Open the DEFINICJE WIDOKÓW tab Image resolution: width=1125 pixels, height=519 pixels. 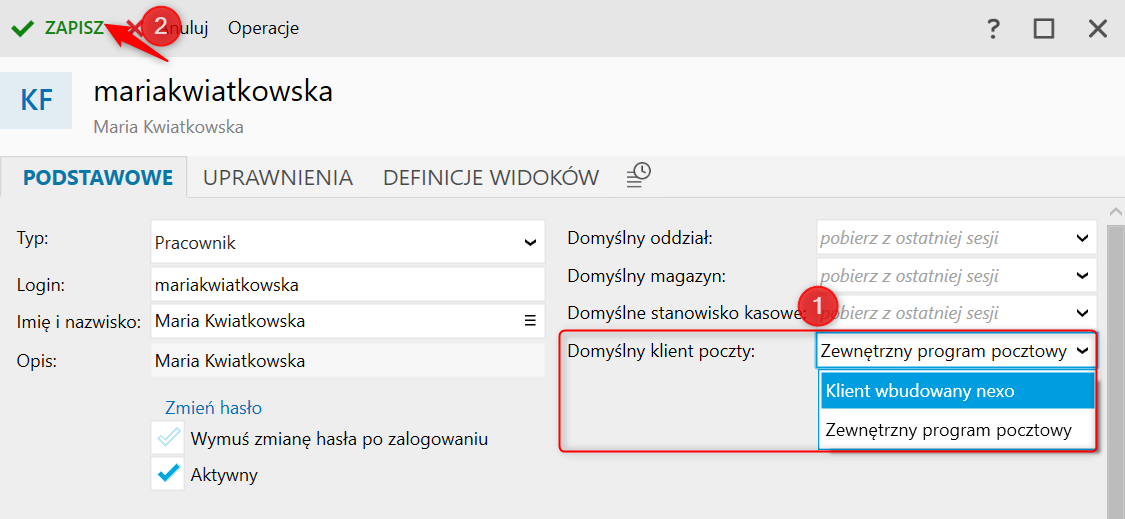pyautogui.click(x=491, y=178)
